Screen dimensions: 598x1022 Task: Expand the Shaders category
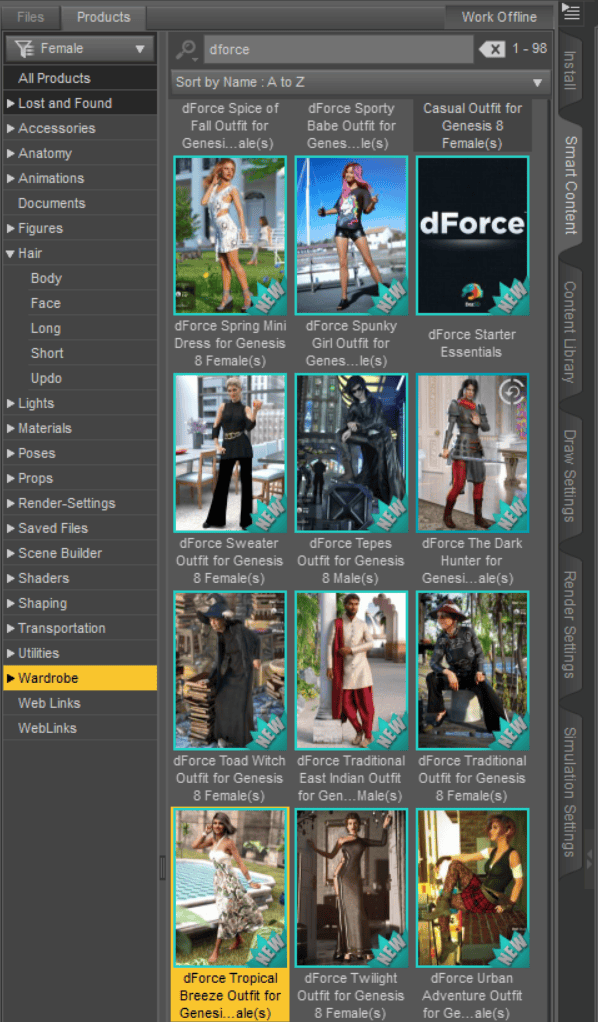10,578
